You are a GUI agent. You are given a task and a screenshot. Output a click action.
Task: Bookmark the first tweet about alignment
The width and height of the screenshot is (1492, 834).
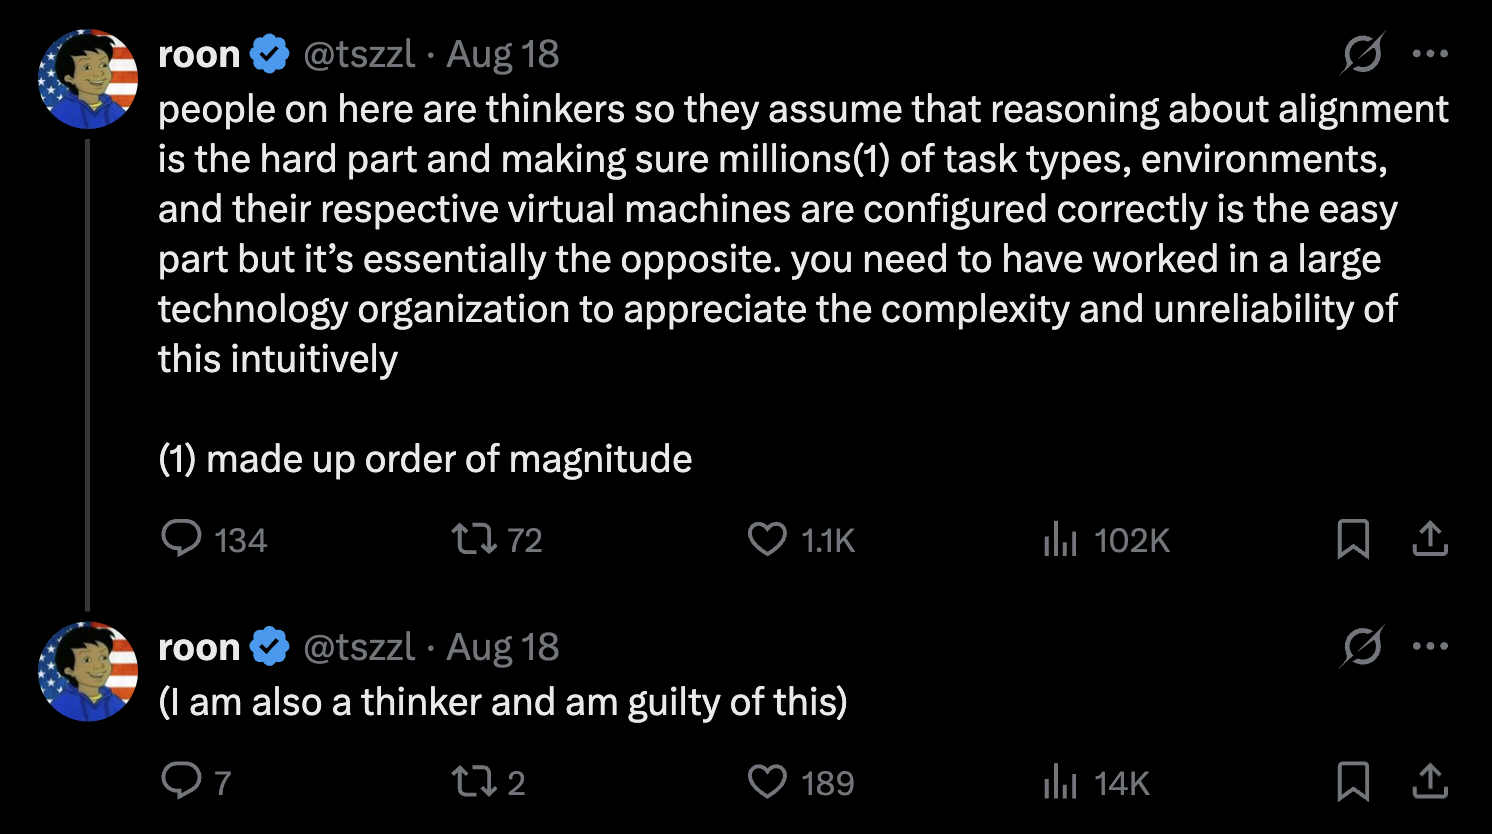pos(1352,539)
